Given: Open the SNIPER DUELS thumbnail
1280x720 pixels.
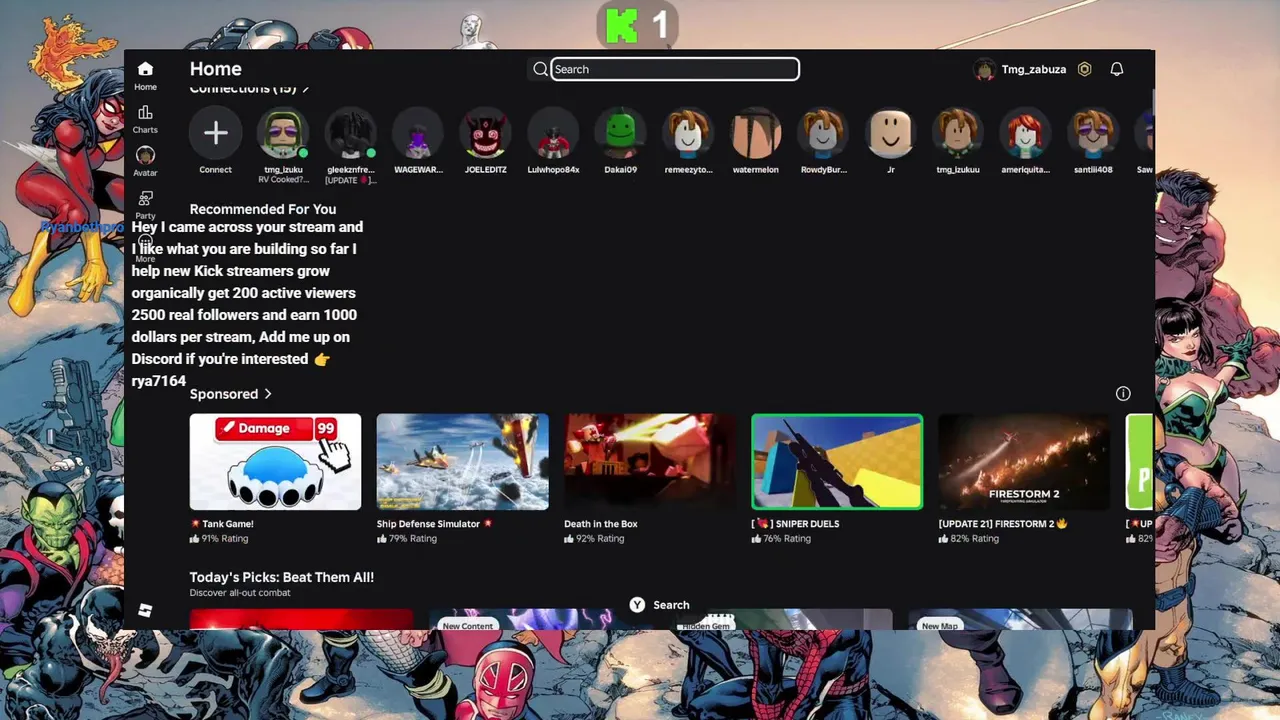Looking at the screenshot, I should click(x=837, y=462).
